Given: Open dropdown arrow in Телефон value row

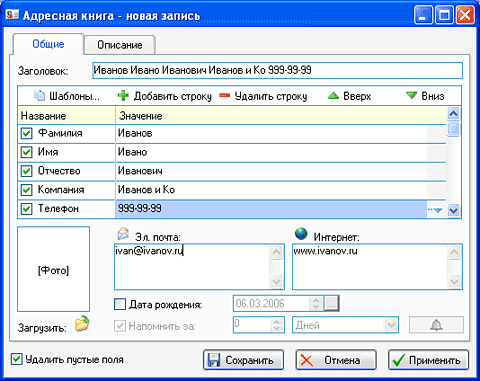Looking at the screenshot, I should [x=435, y=210].
